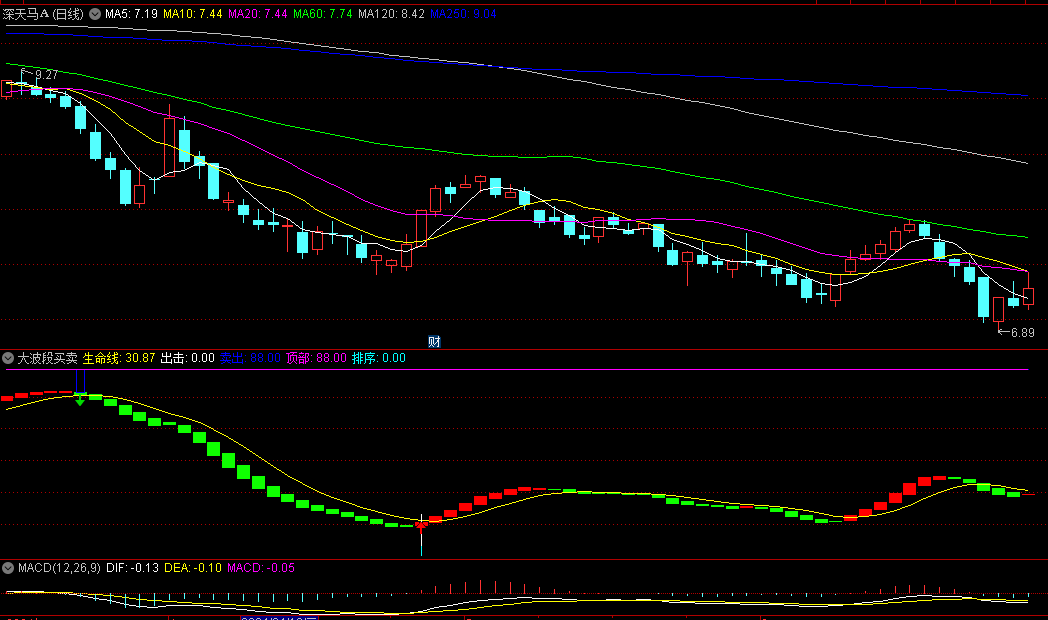This screenshot has width=1048, height=620.
Task: Click the MA20: 7.44 label
Action: [x=257, y=14]
